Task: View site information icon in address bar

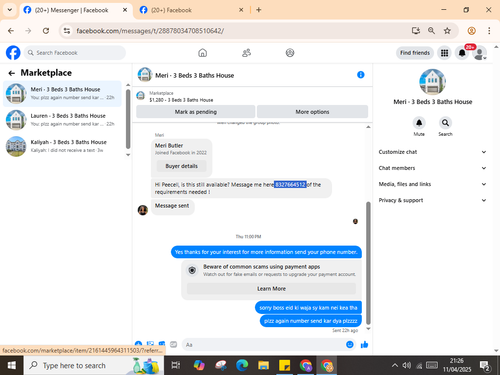Action: (67, 31)
